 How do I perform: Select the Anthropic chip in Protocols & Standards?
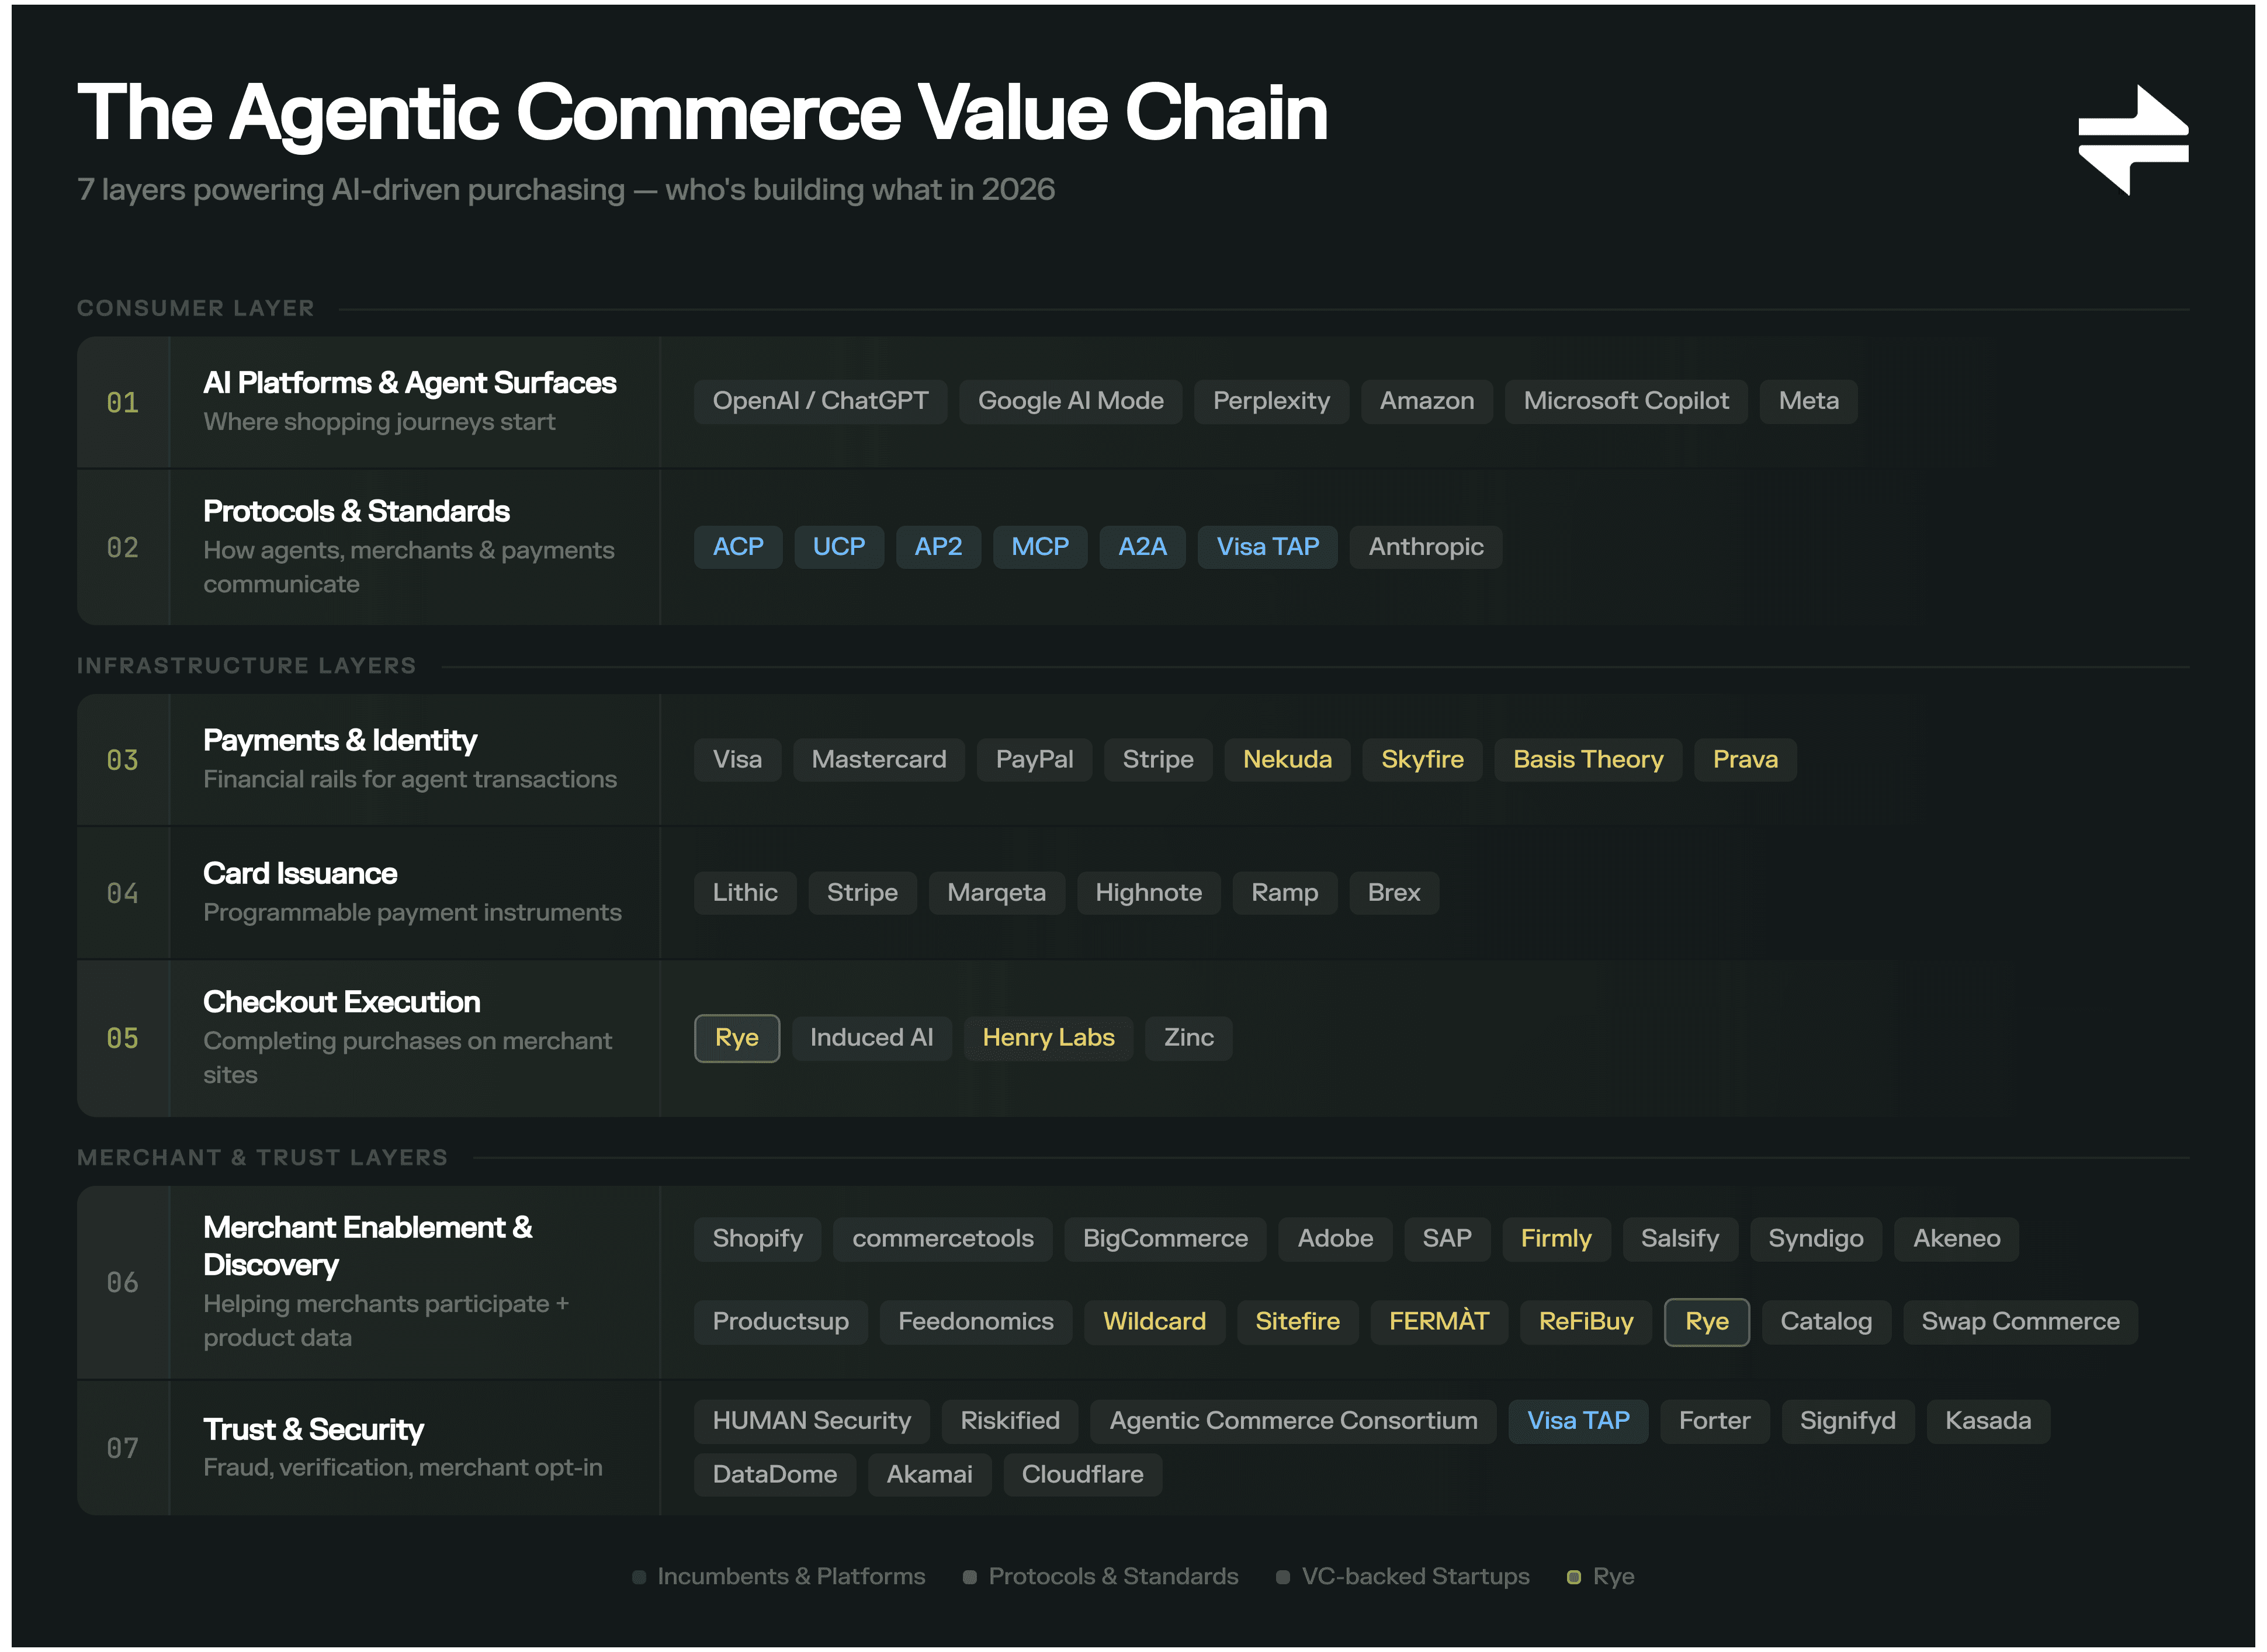pos(1425,547)
